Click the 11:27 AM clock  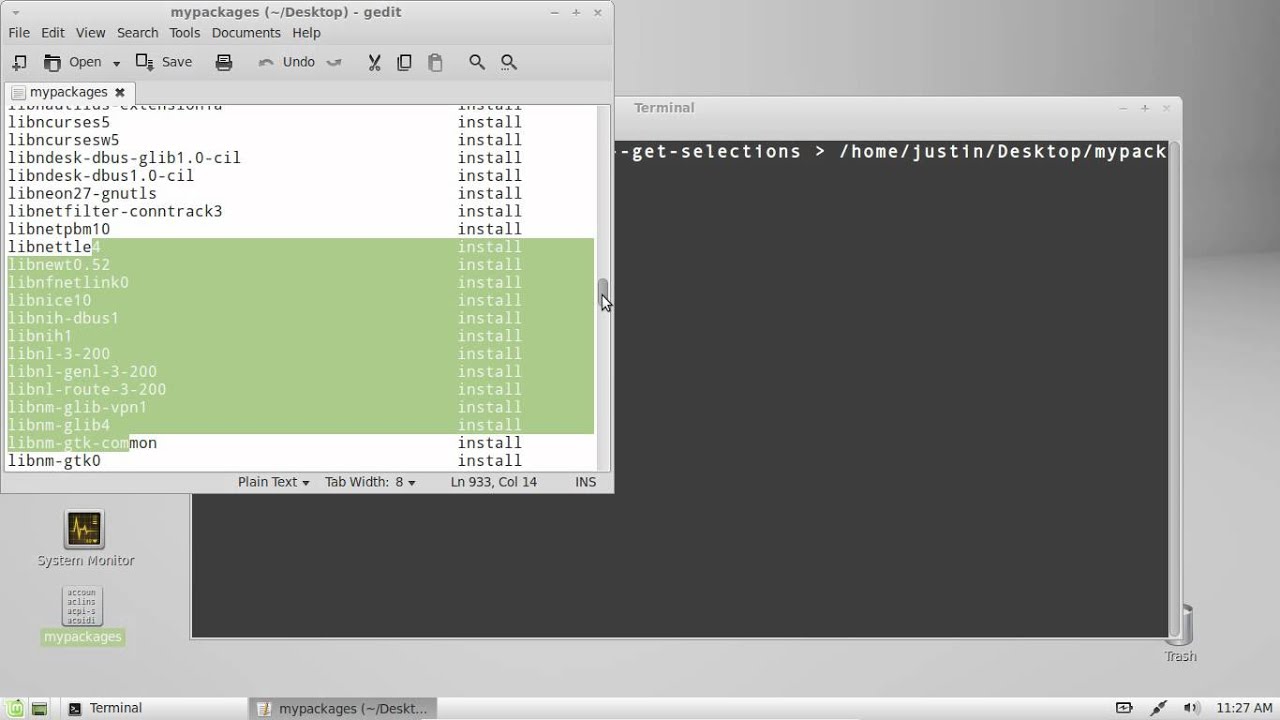coord(1244,708)
